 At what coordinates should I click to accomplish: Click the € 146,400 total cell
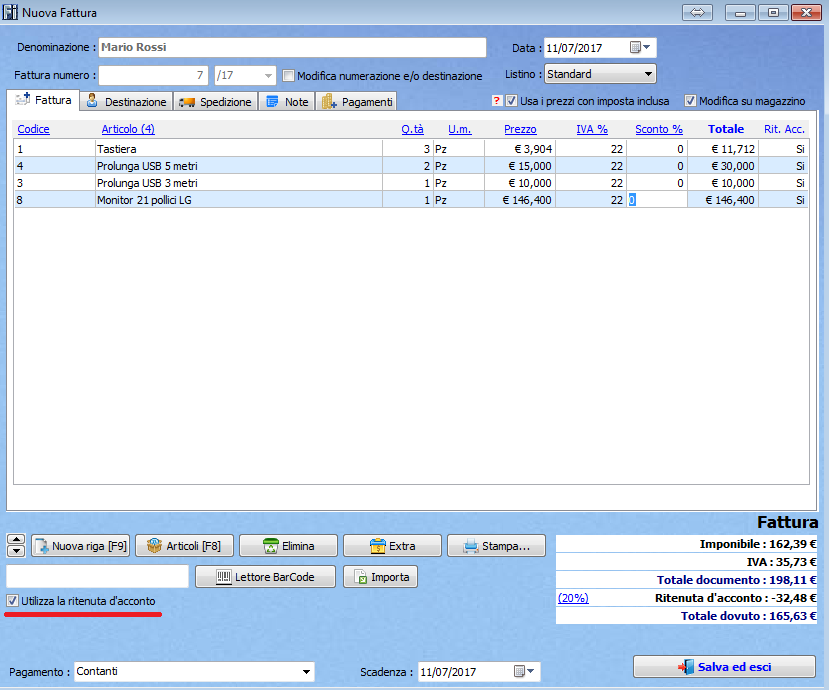pos(723,200)
